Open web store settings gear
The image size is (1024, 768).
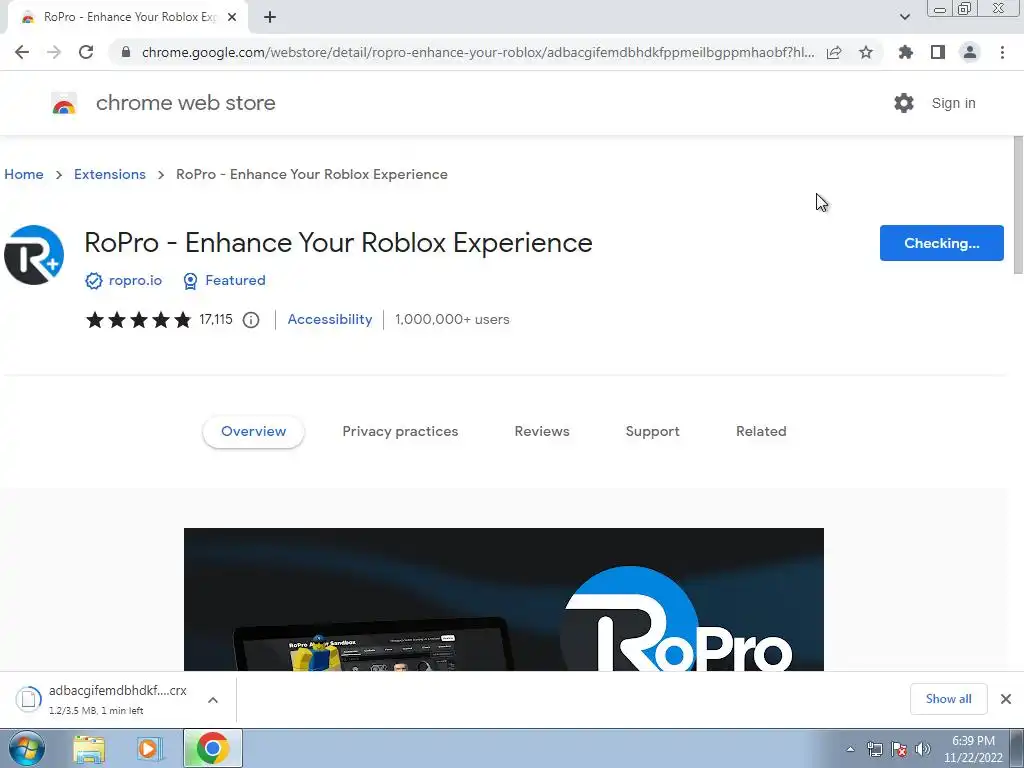click(x=904, y=103)
